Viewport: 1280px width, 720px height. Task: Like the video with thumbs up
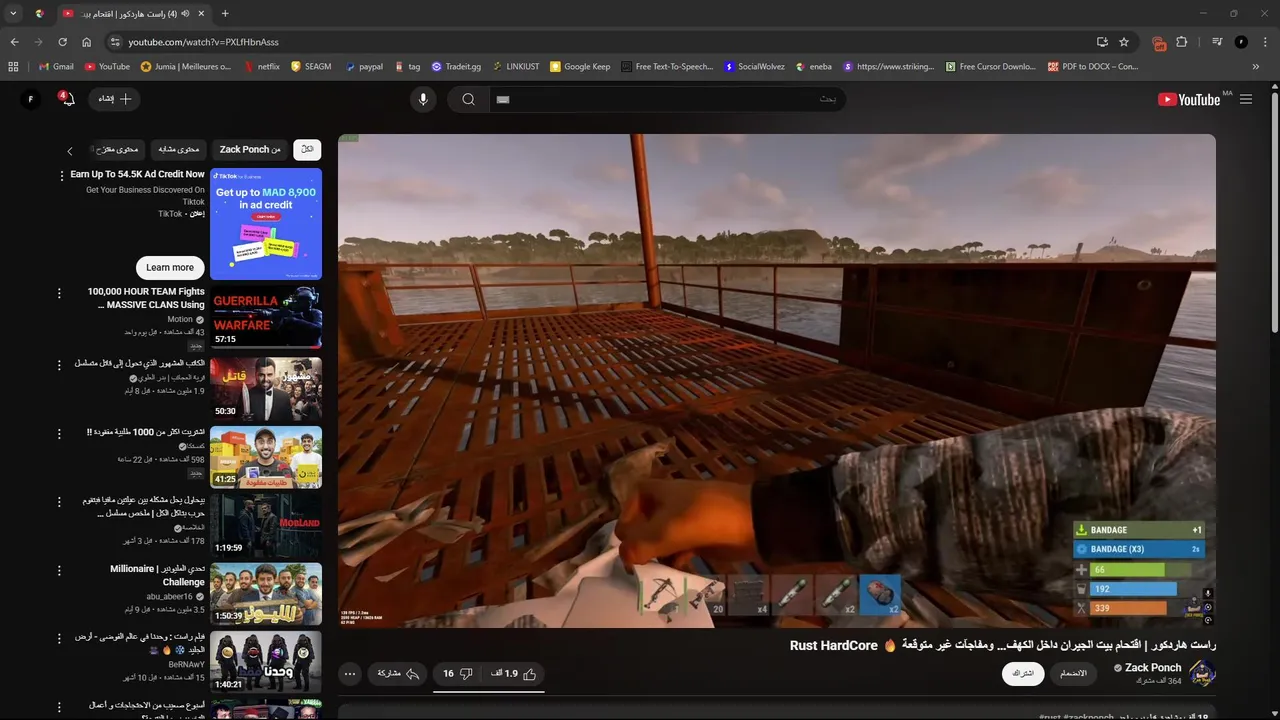pyautogui.click(x=515, y=674)
